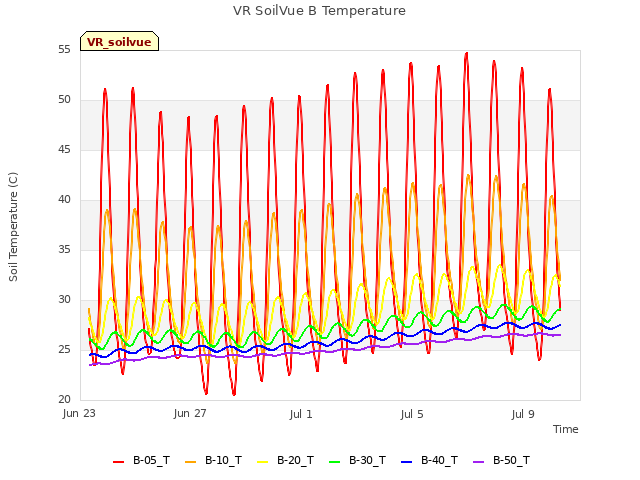Viewport: 640px width, 480px height.
Task: Click the VR_soilvue label box
Action: tap(119, 41)
